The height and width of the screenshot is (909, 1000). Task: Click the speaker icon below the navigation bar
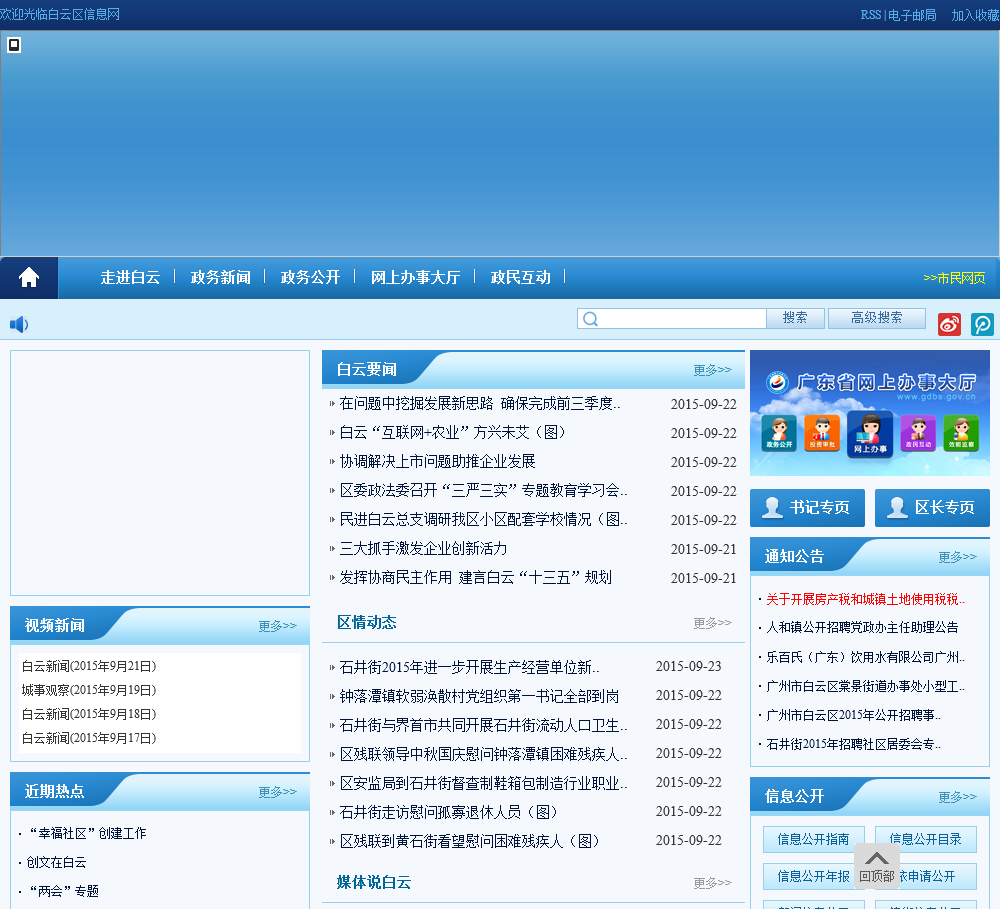18,325
